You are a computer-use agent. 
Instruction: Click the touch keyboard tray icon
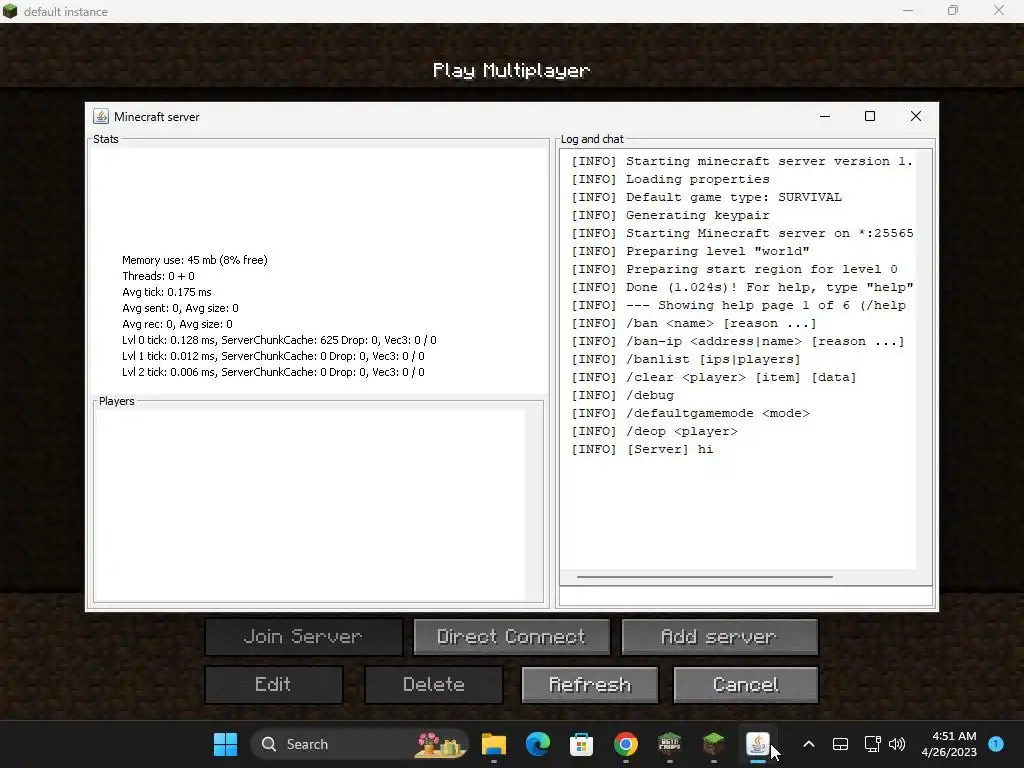tap(840, 744)
